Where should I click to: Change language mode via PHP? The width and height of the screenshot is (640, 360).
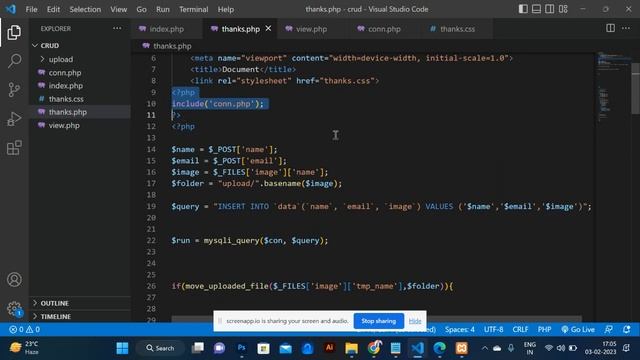(x=544, y=329)
